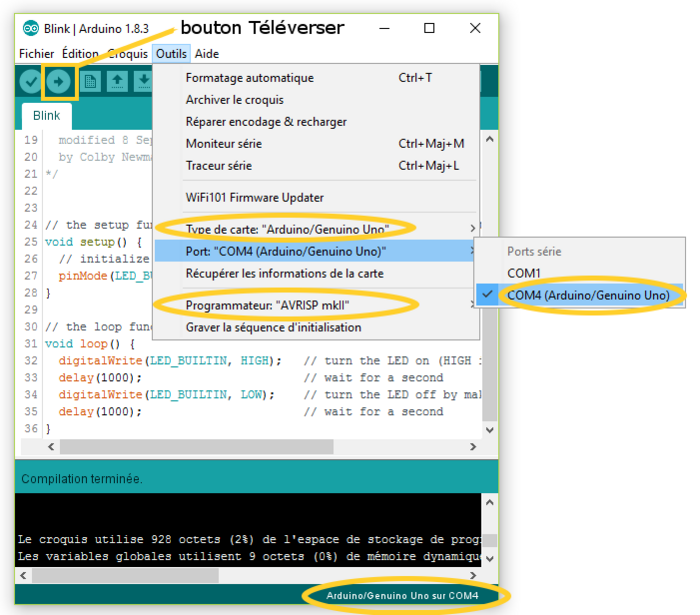Viewport: 700px width, 615px height.
Task: Click the editor horizontal scrollbar thumb
Action: 197,447
